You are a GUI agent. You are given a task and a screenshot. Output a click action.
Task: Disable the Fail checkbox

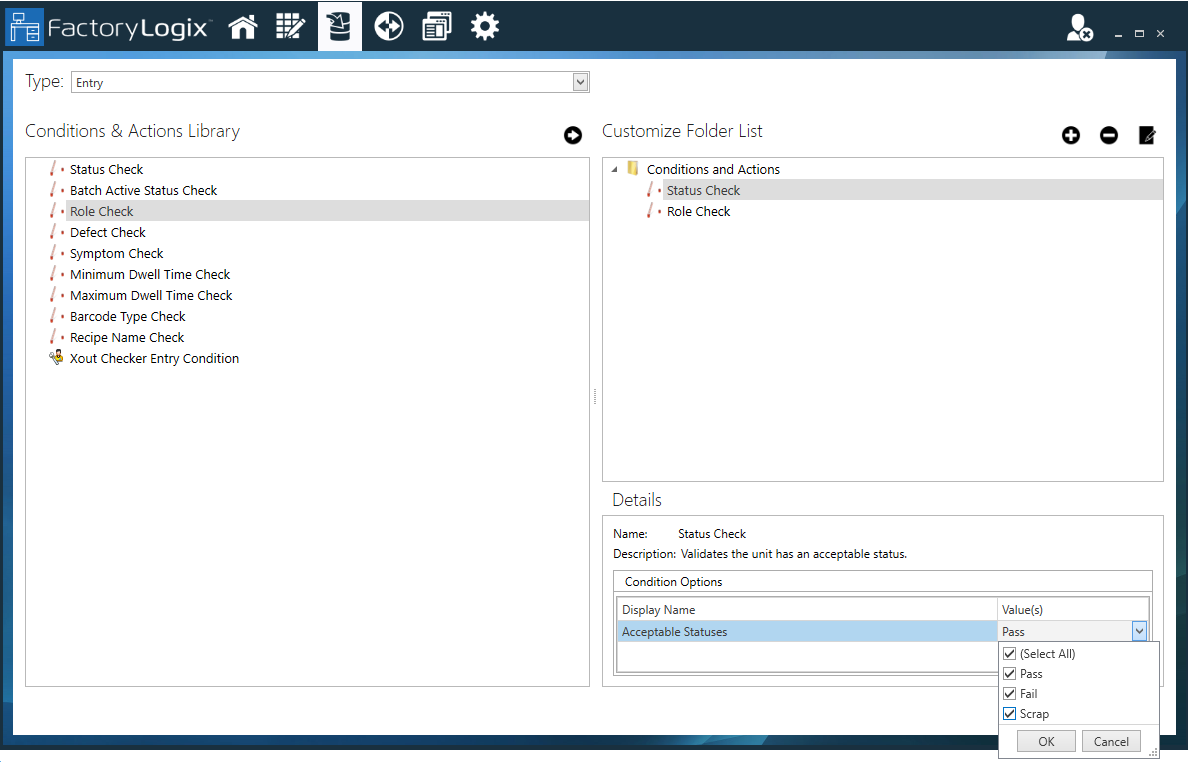(1010, 693)
